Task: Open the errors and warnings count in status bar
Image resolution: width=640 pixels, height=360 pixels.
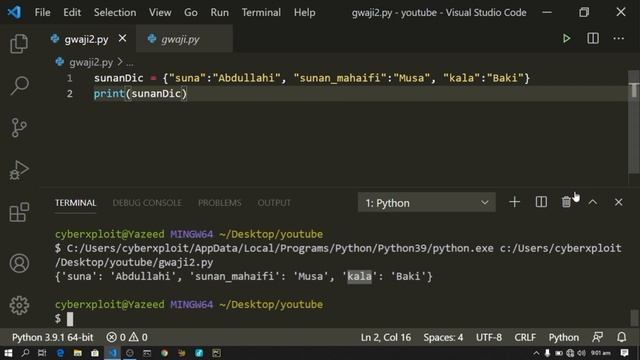Action: click(127, 338)
